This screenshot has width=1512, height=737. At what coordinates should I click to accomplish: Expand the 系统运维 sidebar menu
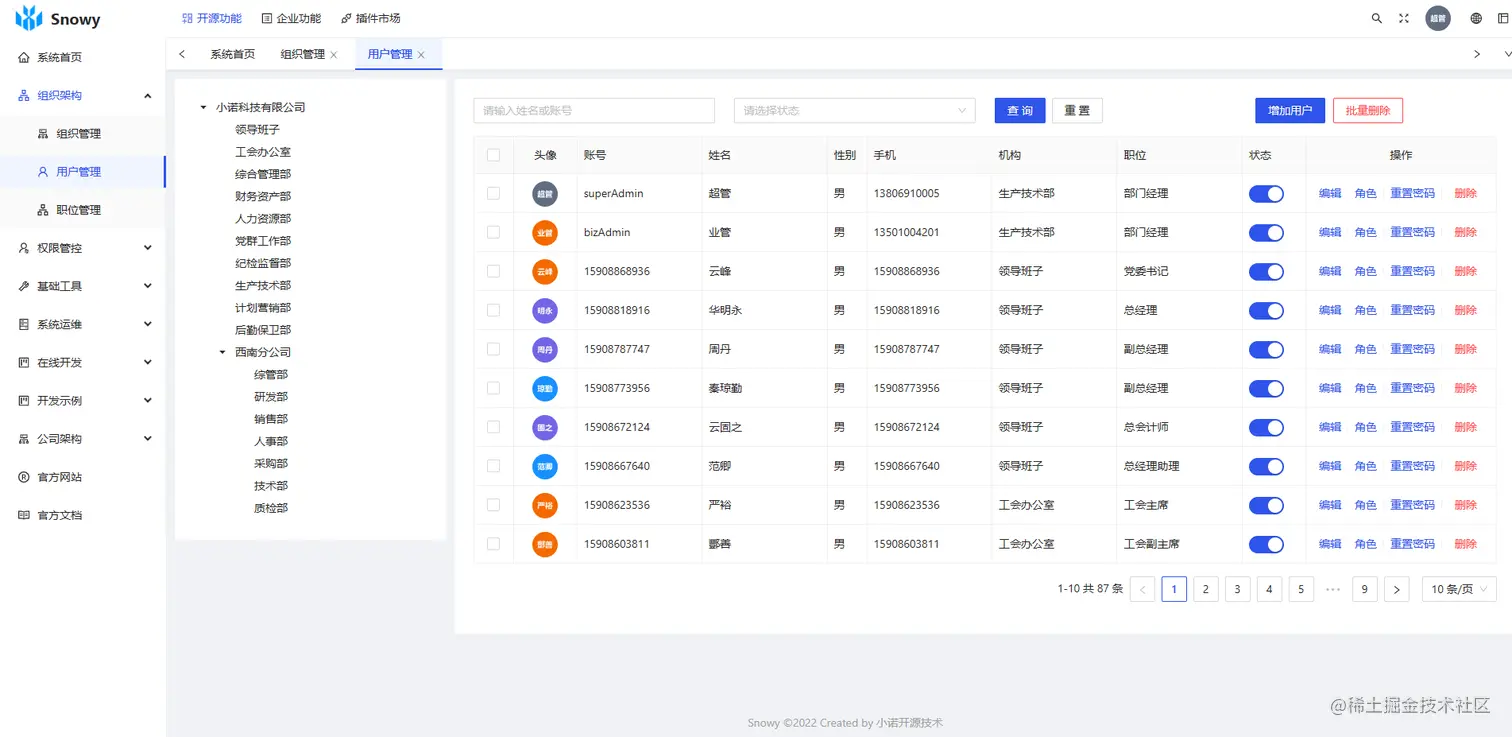click(83, 324)
